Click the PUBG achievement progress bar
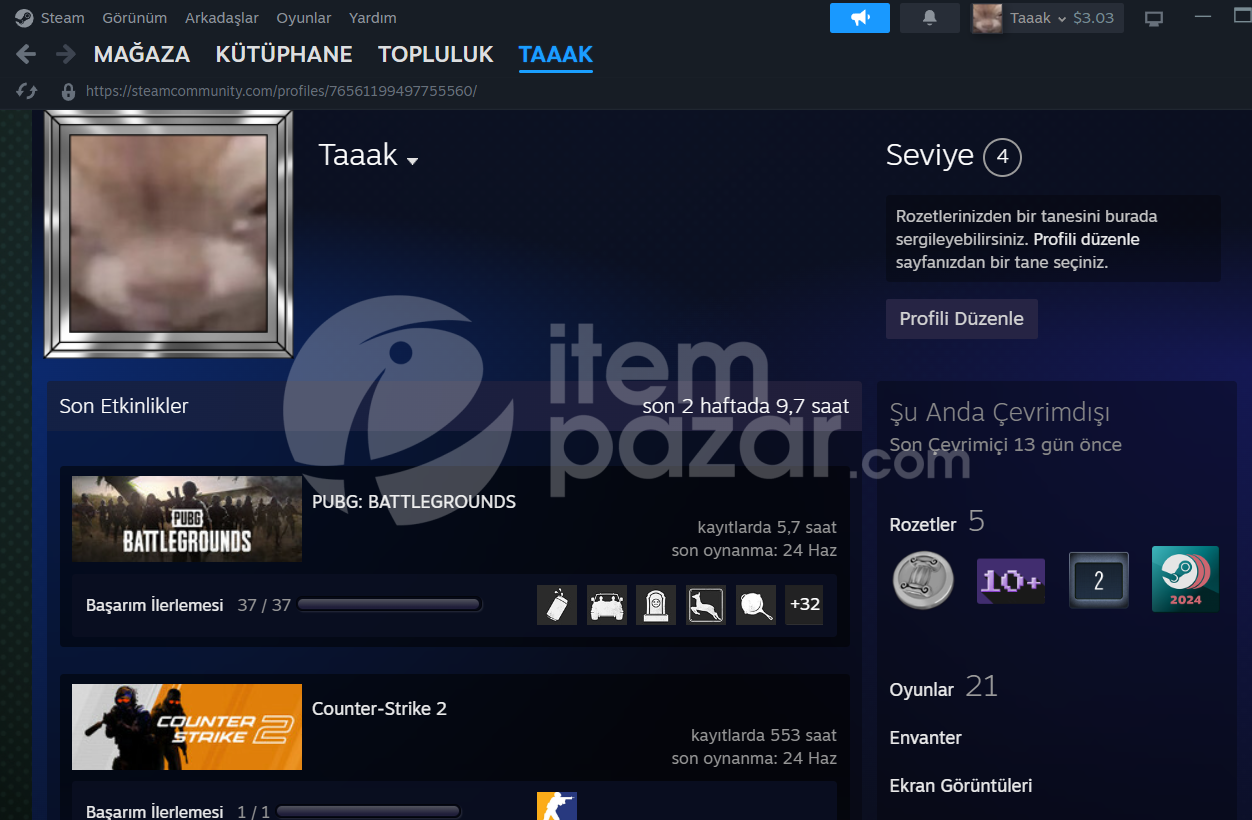This screenshot has width=1252, height=820. coord(389,605)
